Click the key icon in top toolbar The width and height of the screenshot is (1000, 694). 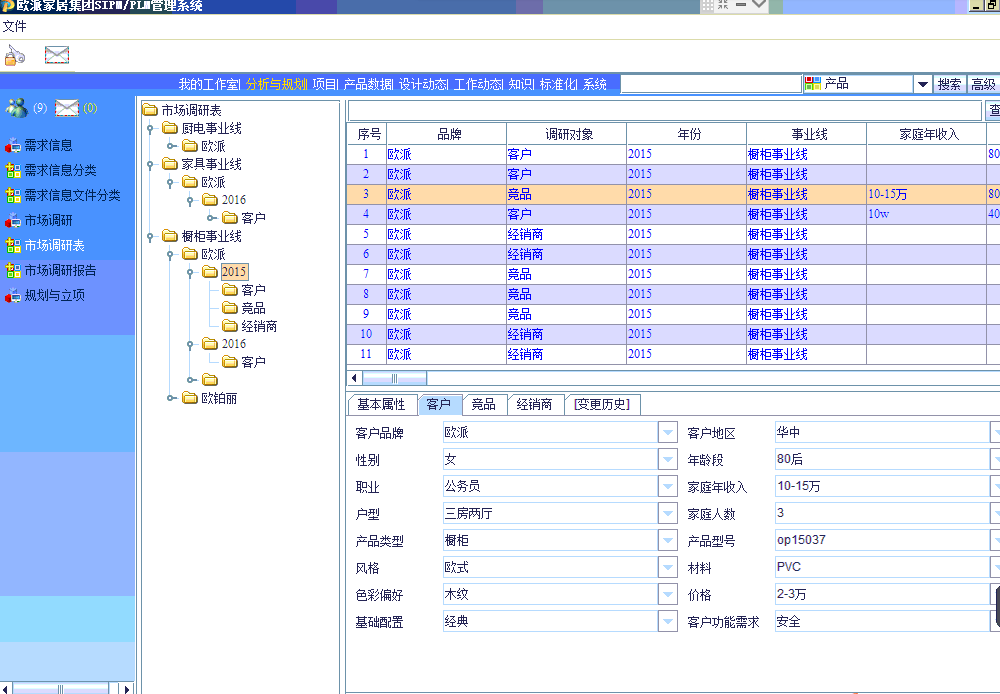click(x=15, y=55)
